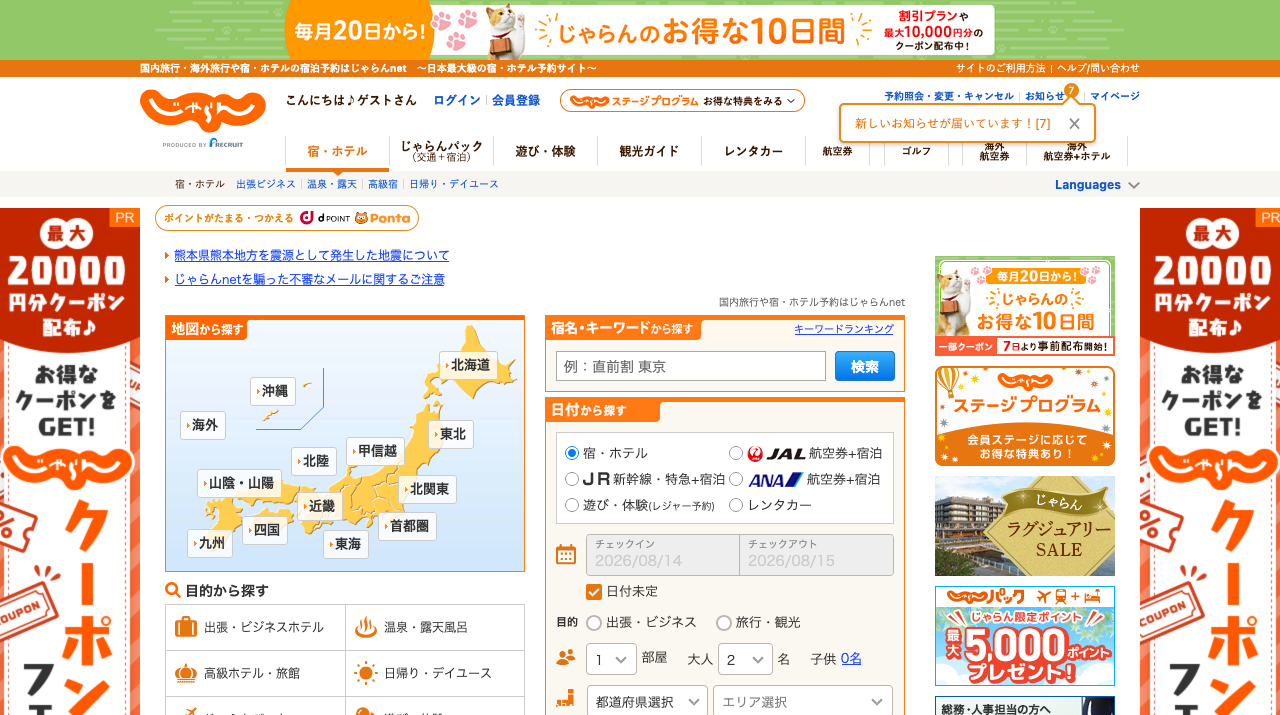Select 海外 on the map

[x=203, y=425]
